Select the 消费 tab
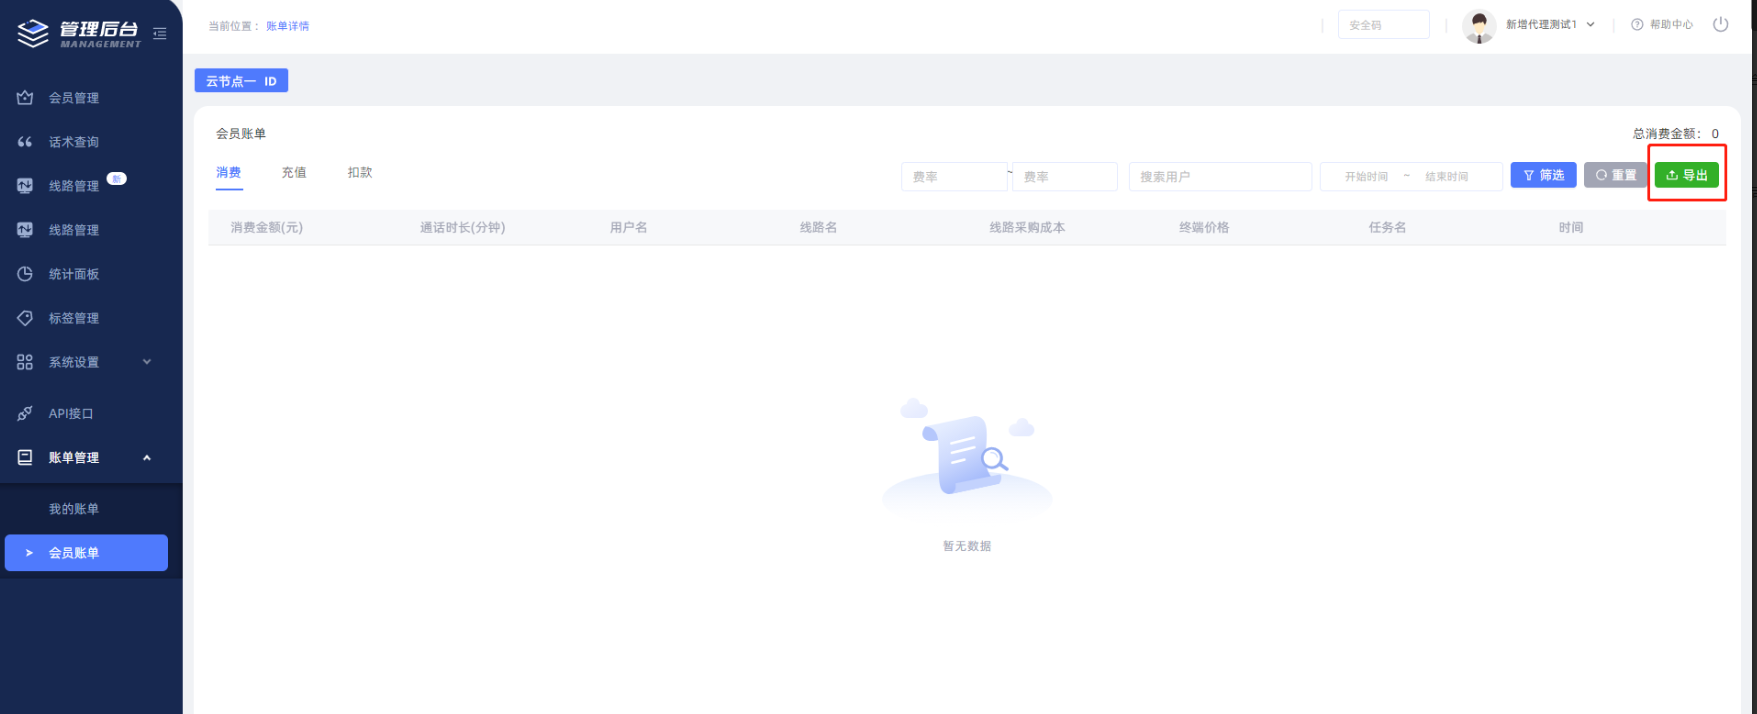1757x714 pixels. 228,173
